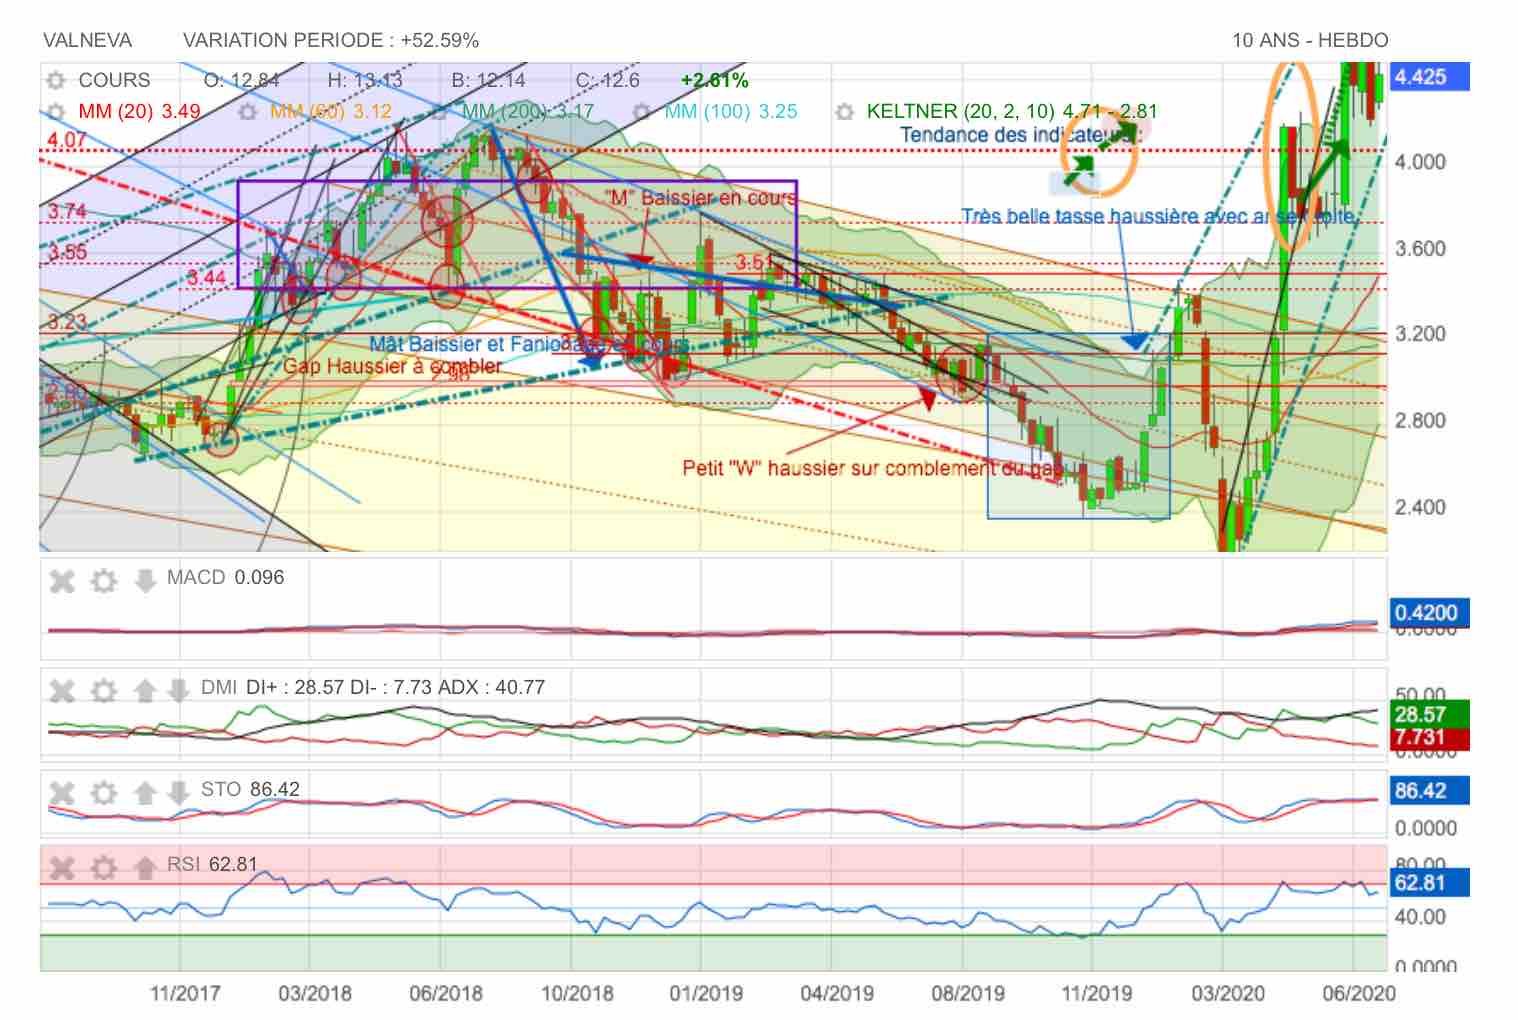The image size is (1518, 1020).
Task: Click the 10/2018 date axis label
Action: coord(576,994)
